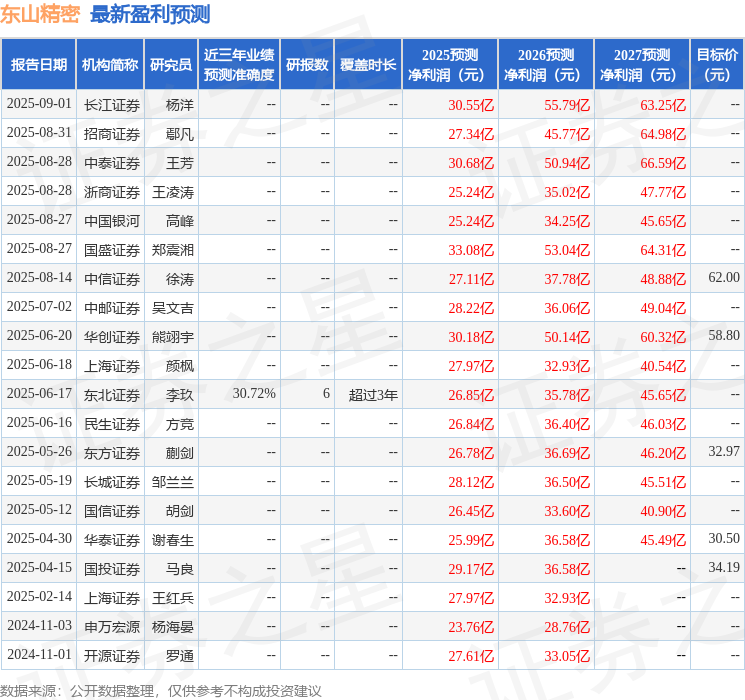Click the 最新盈利预测 heading
The width and height of the screenshot is (745, 700).
pos(150,14)
